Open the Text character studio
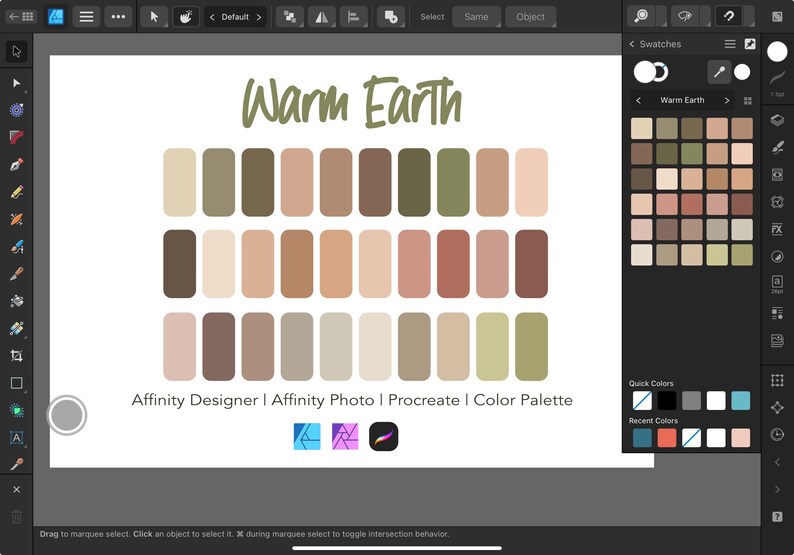 pyautogui.click(x=777, y=284)
